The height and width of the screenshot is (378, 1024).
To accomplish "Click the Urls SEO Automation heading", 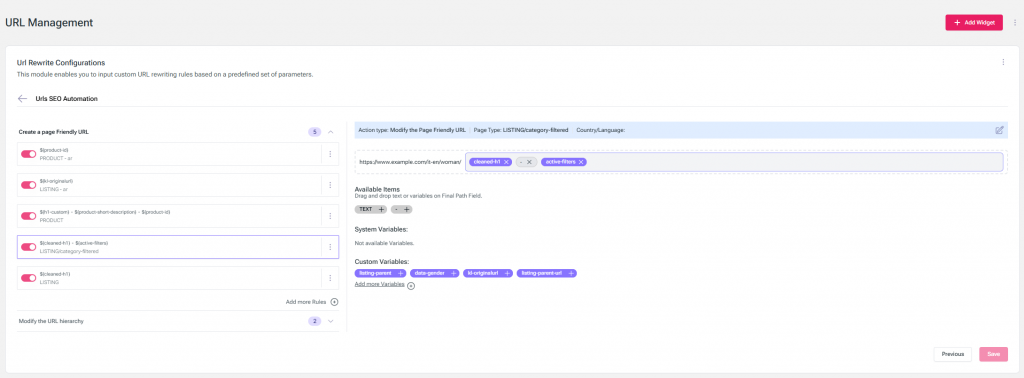I will (x=67, y=99).
